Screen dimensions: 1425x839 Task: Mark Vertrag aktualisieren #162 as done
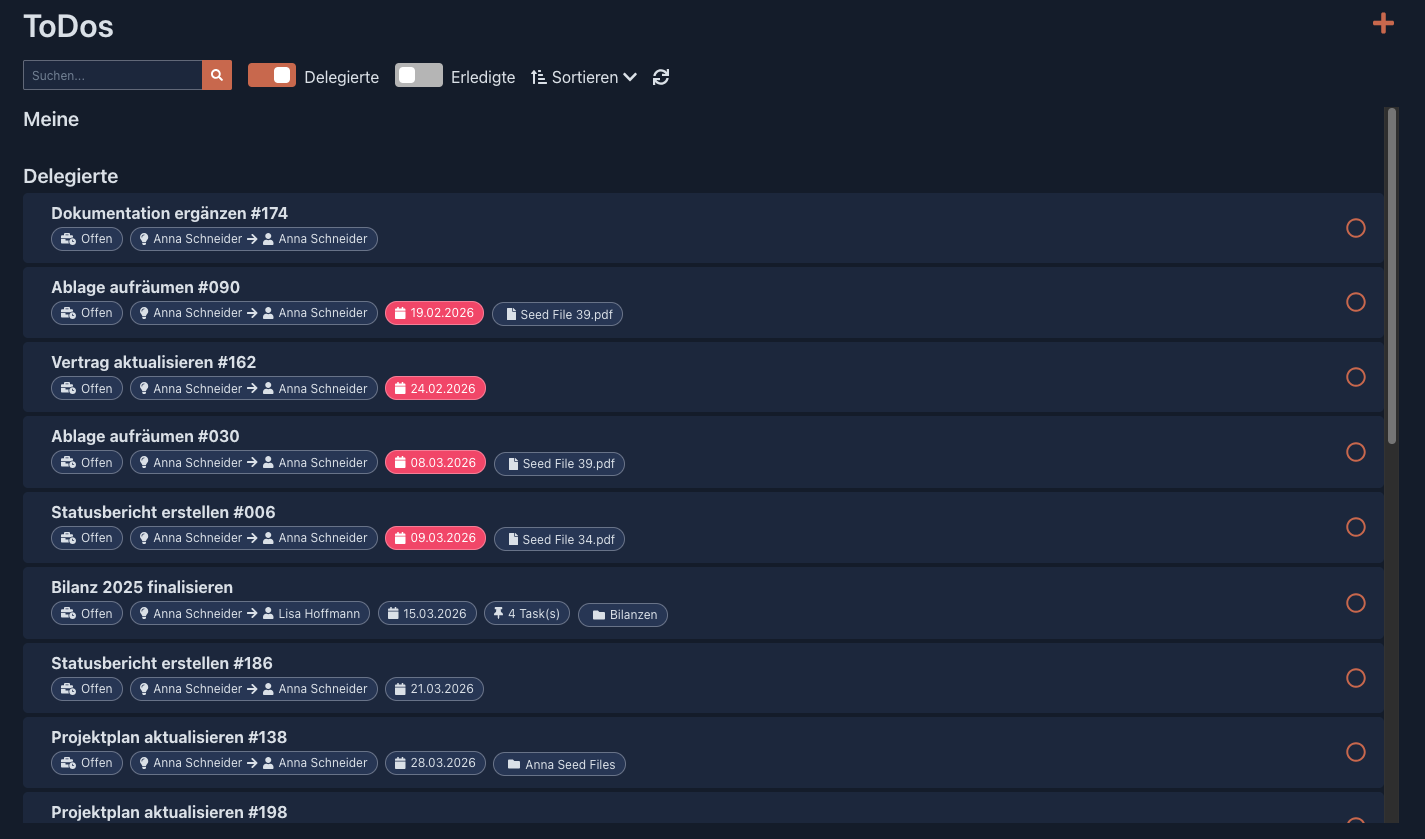click(x=1356, y=377)
